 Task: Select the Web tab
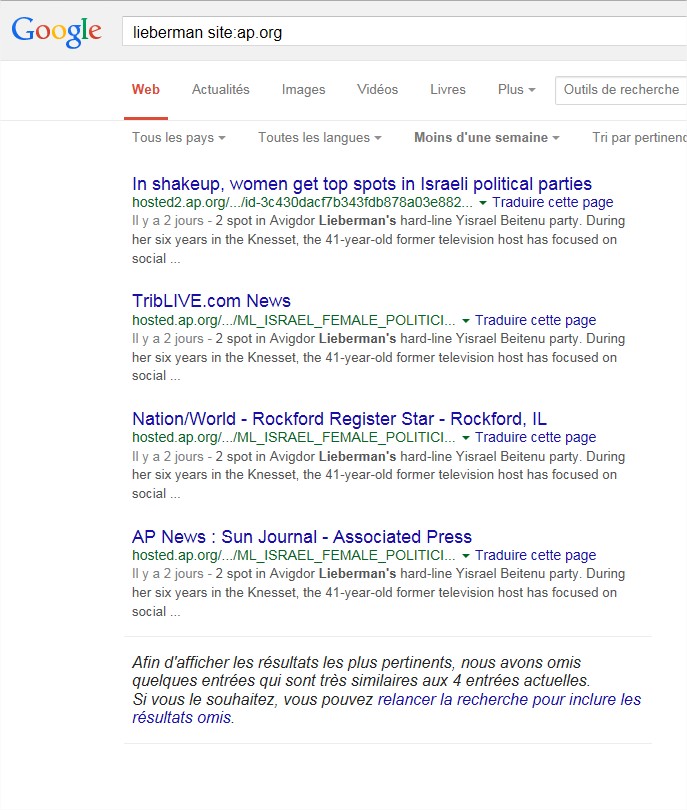coord(146,89)
